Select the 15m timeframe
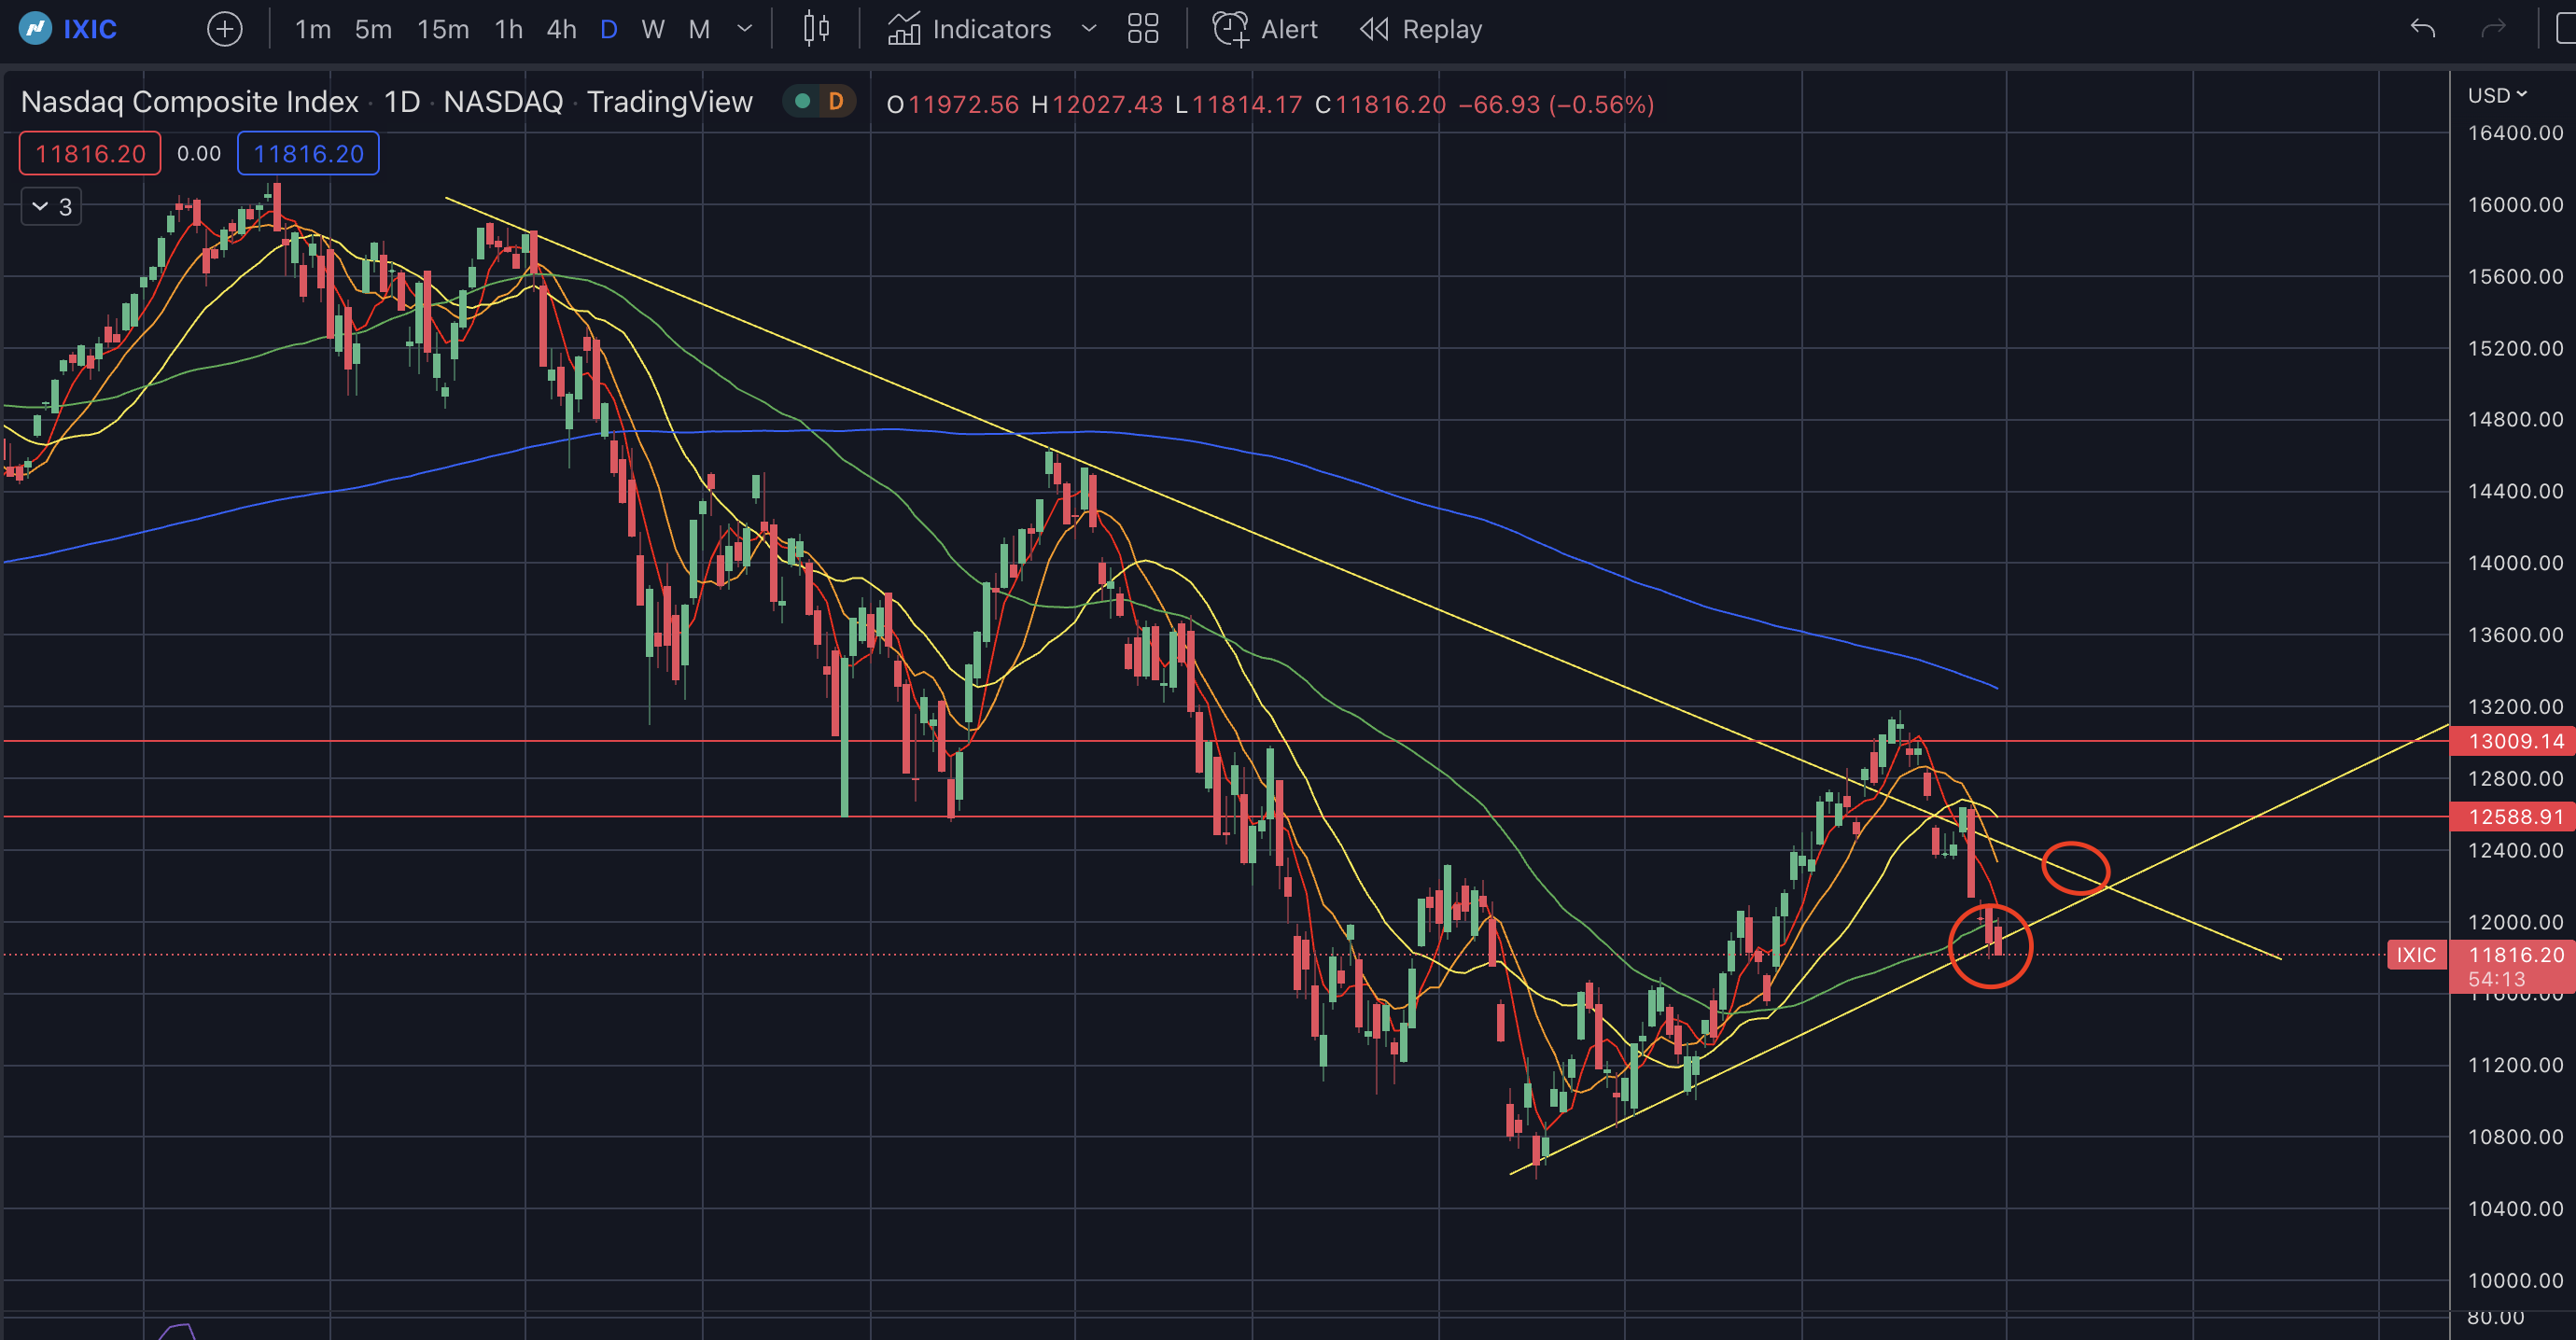 coord(443,29)
